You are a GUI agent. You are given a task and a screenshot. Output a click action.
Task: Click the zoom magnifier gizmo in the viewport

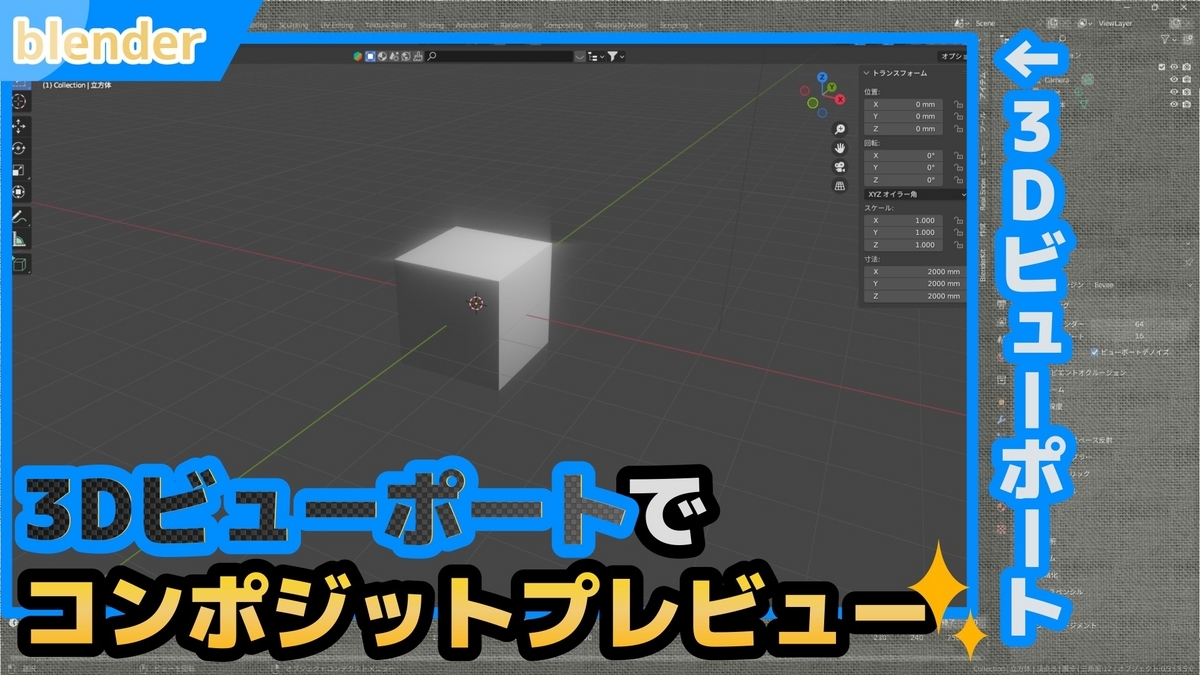pyautogui.click(x=839, y=129)
